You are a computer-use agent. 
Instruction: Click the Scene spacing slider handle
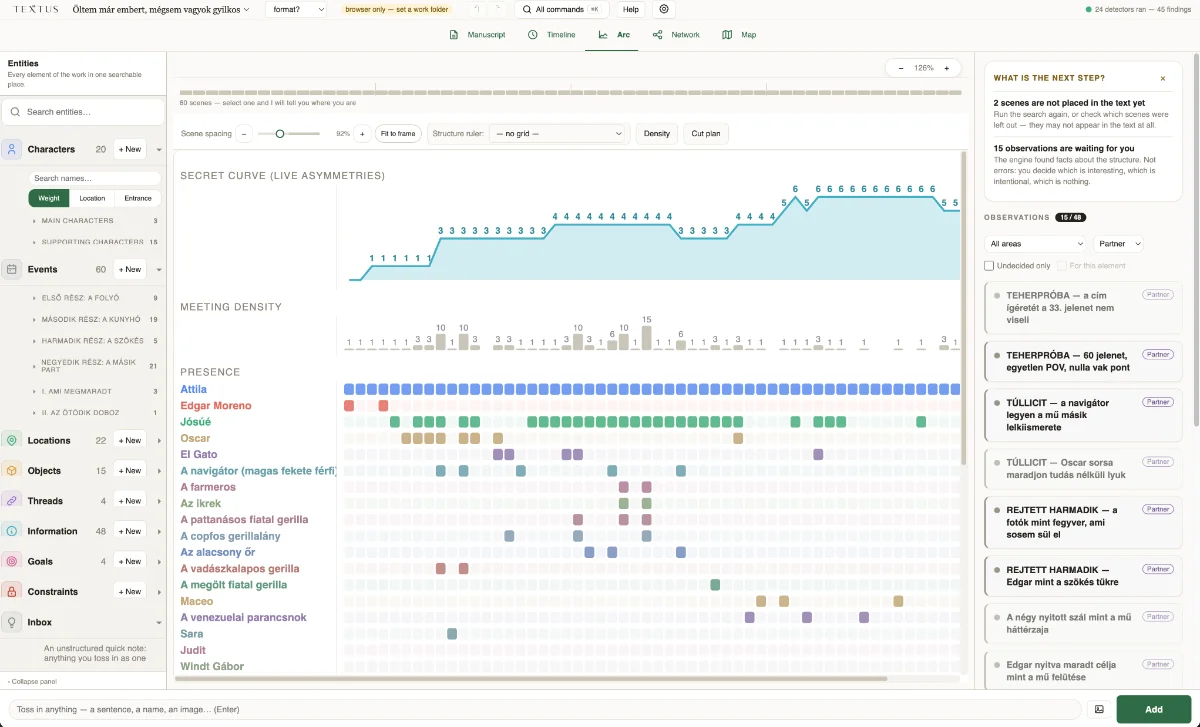(280, 133)
